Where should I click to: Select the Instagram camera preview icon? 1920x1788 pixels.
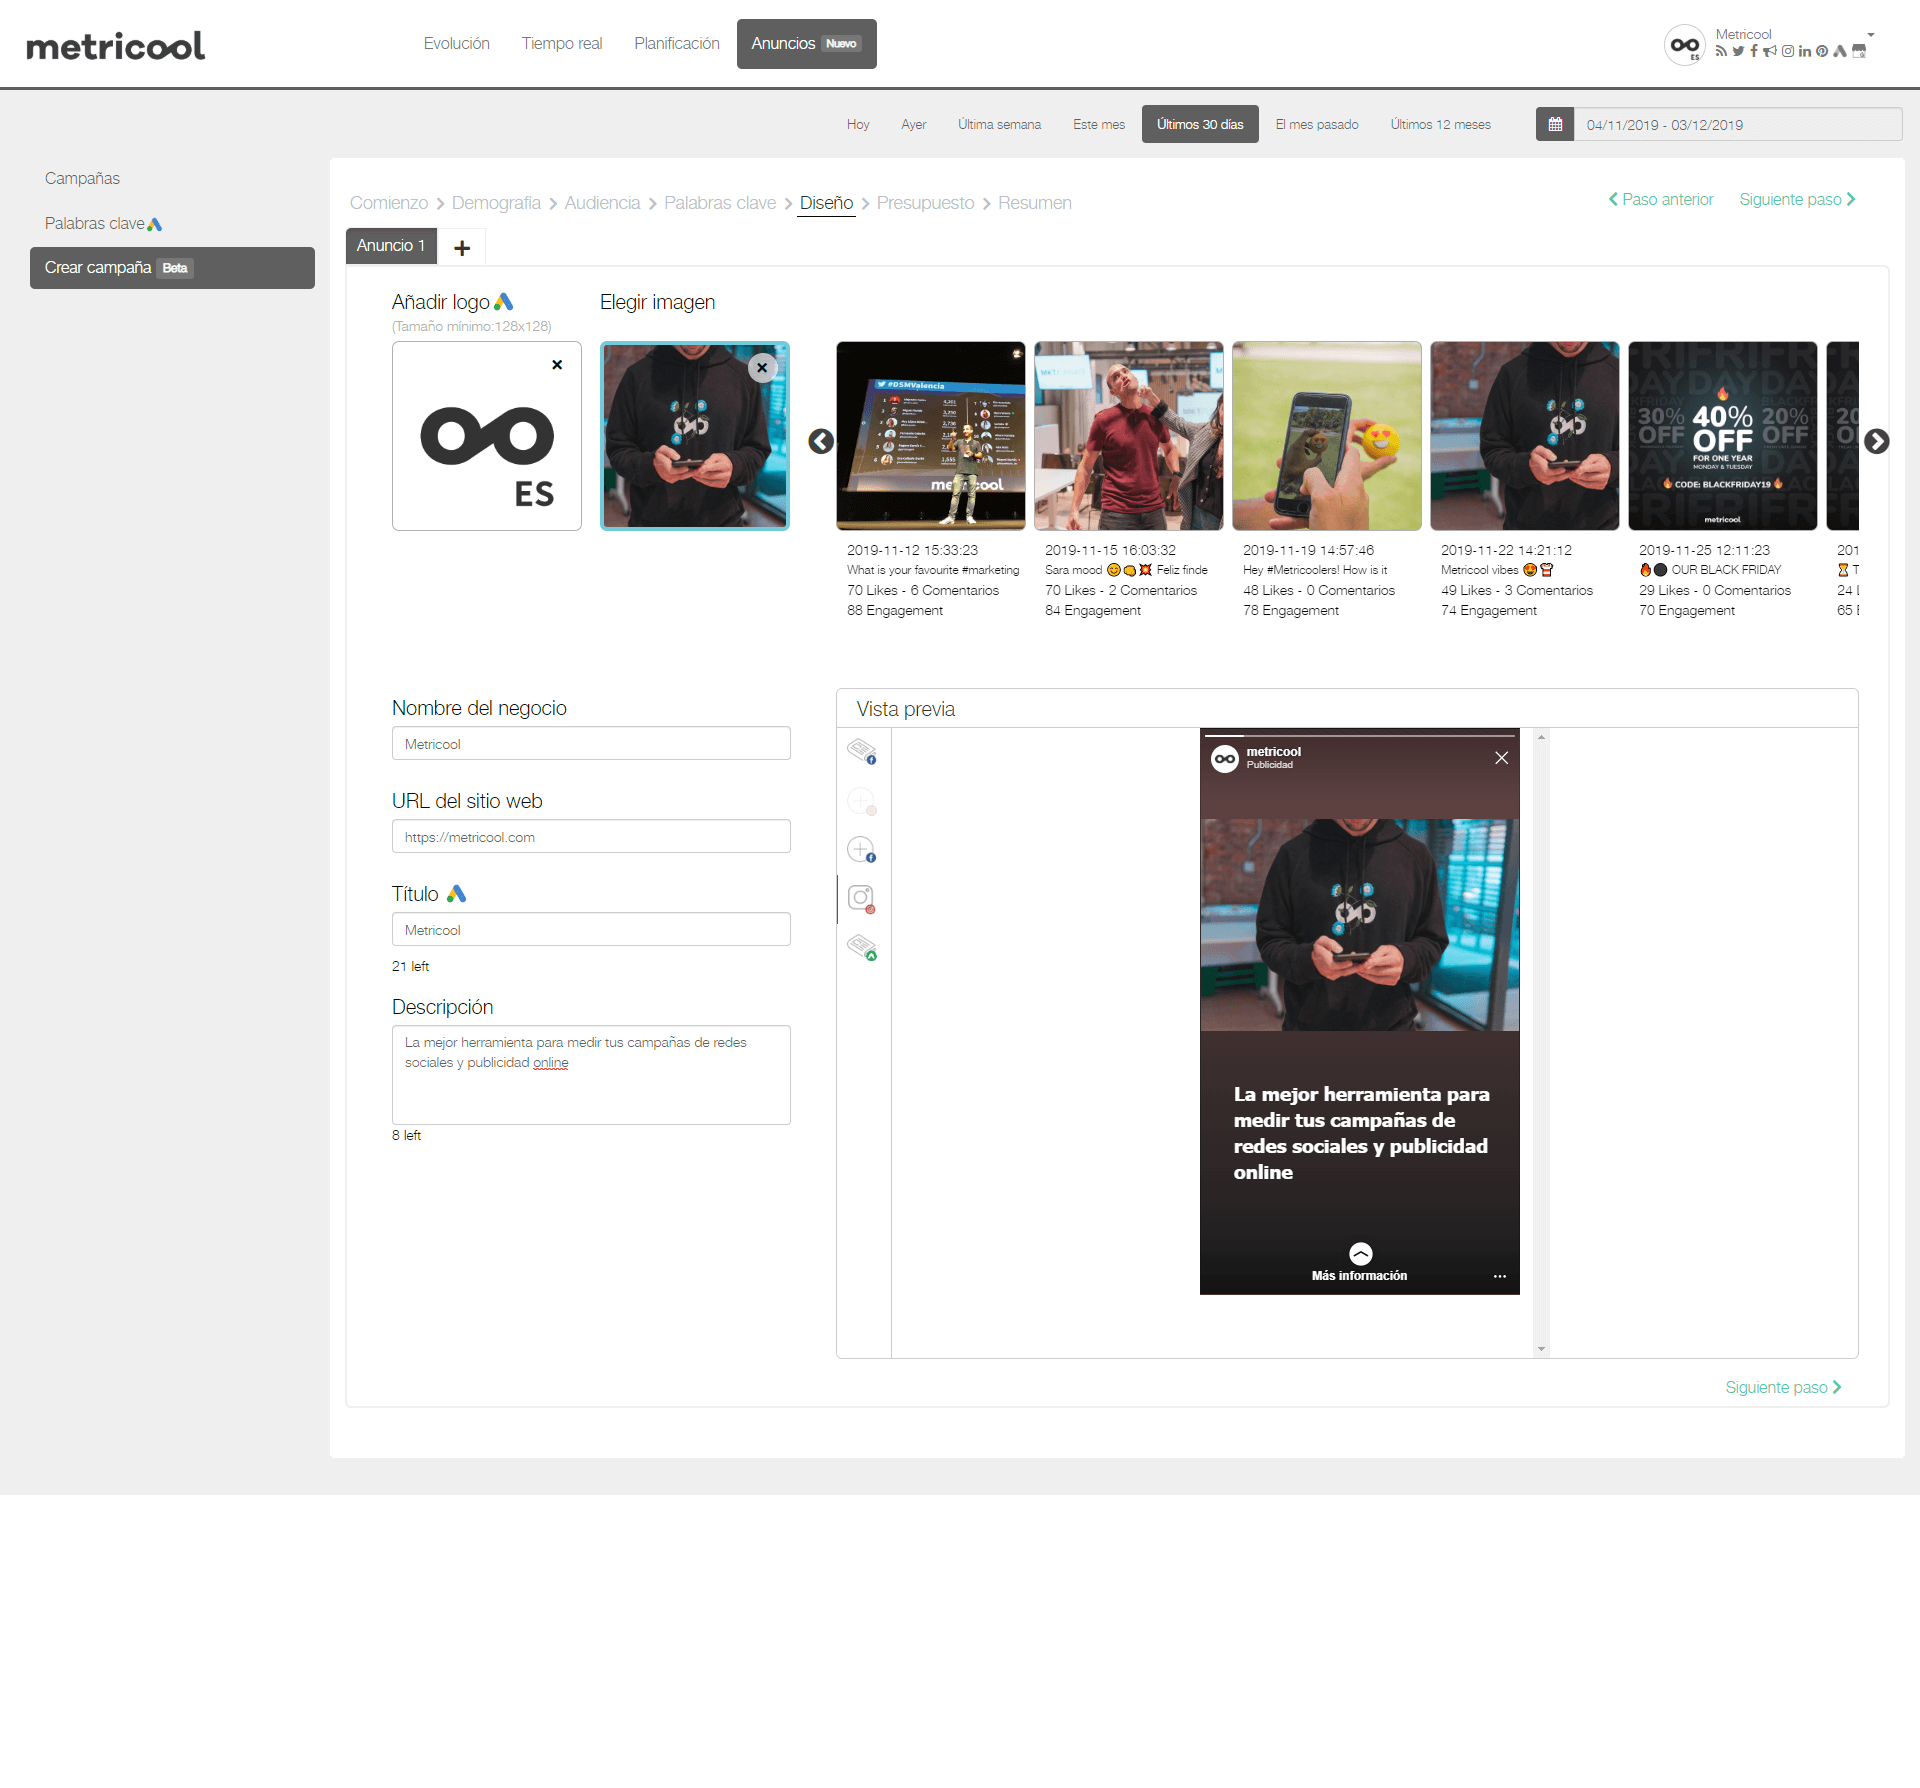click(x=862, y=899)
